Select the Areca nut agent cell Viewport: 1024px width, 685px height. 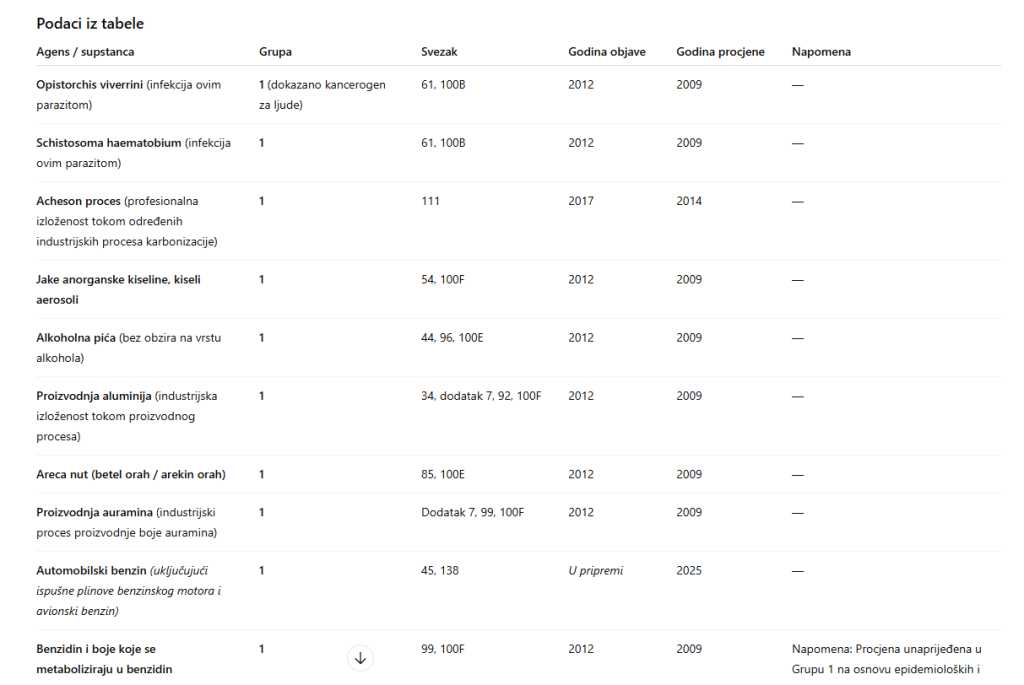(130, 474)
